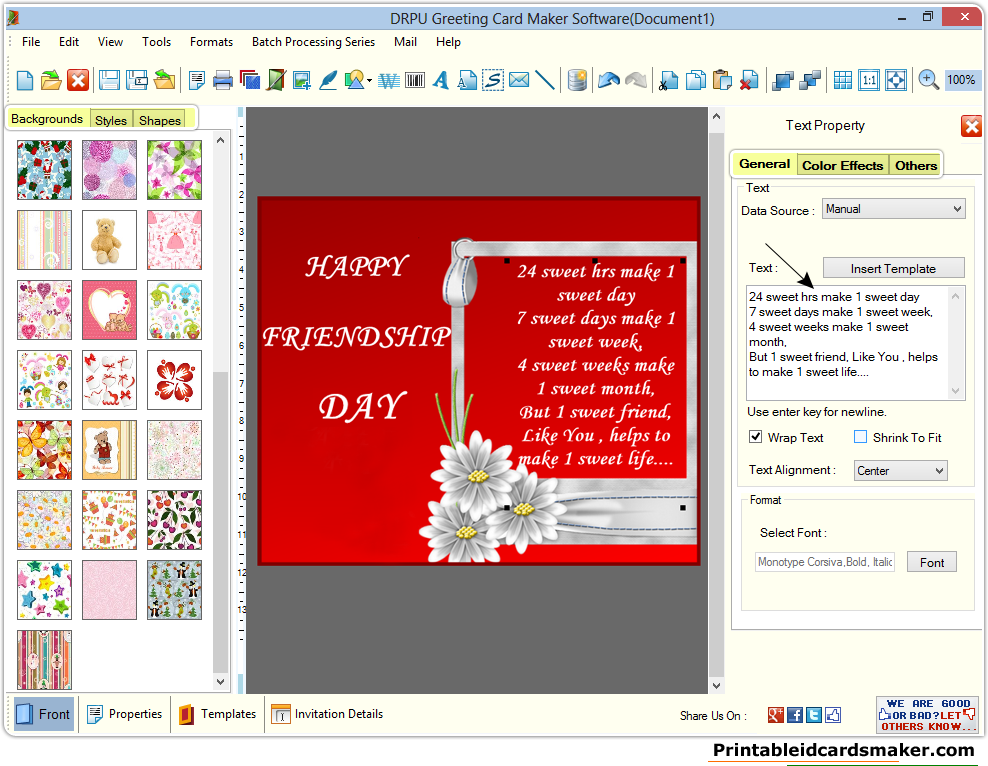The height and width of the screenshot is (766, 988).
Task: Click the backgrounds list scroll-down arrow
Action: tap(221, 681)
